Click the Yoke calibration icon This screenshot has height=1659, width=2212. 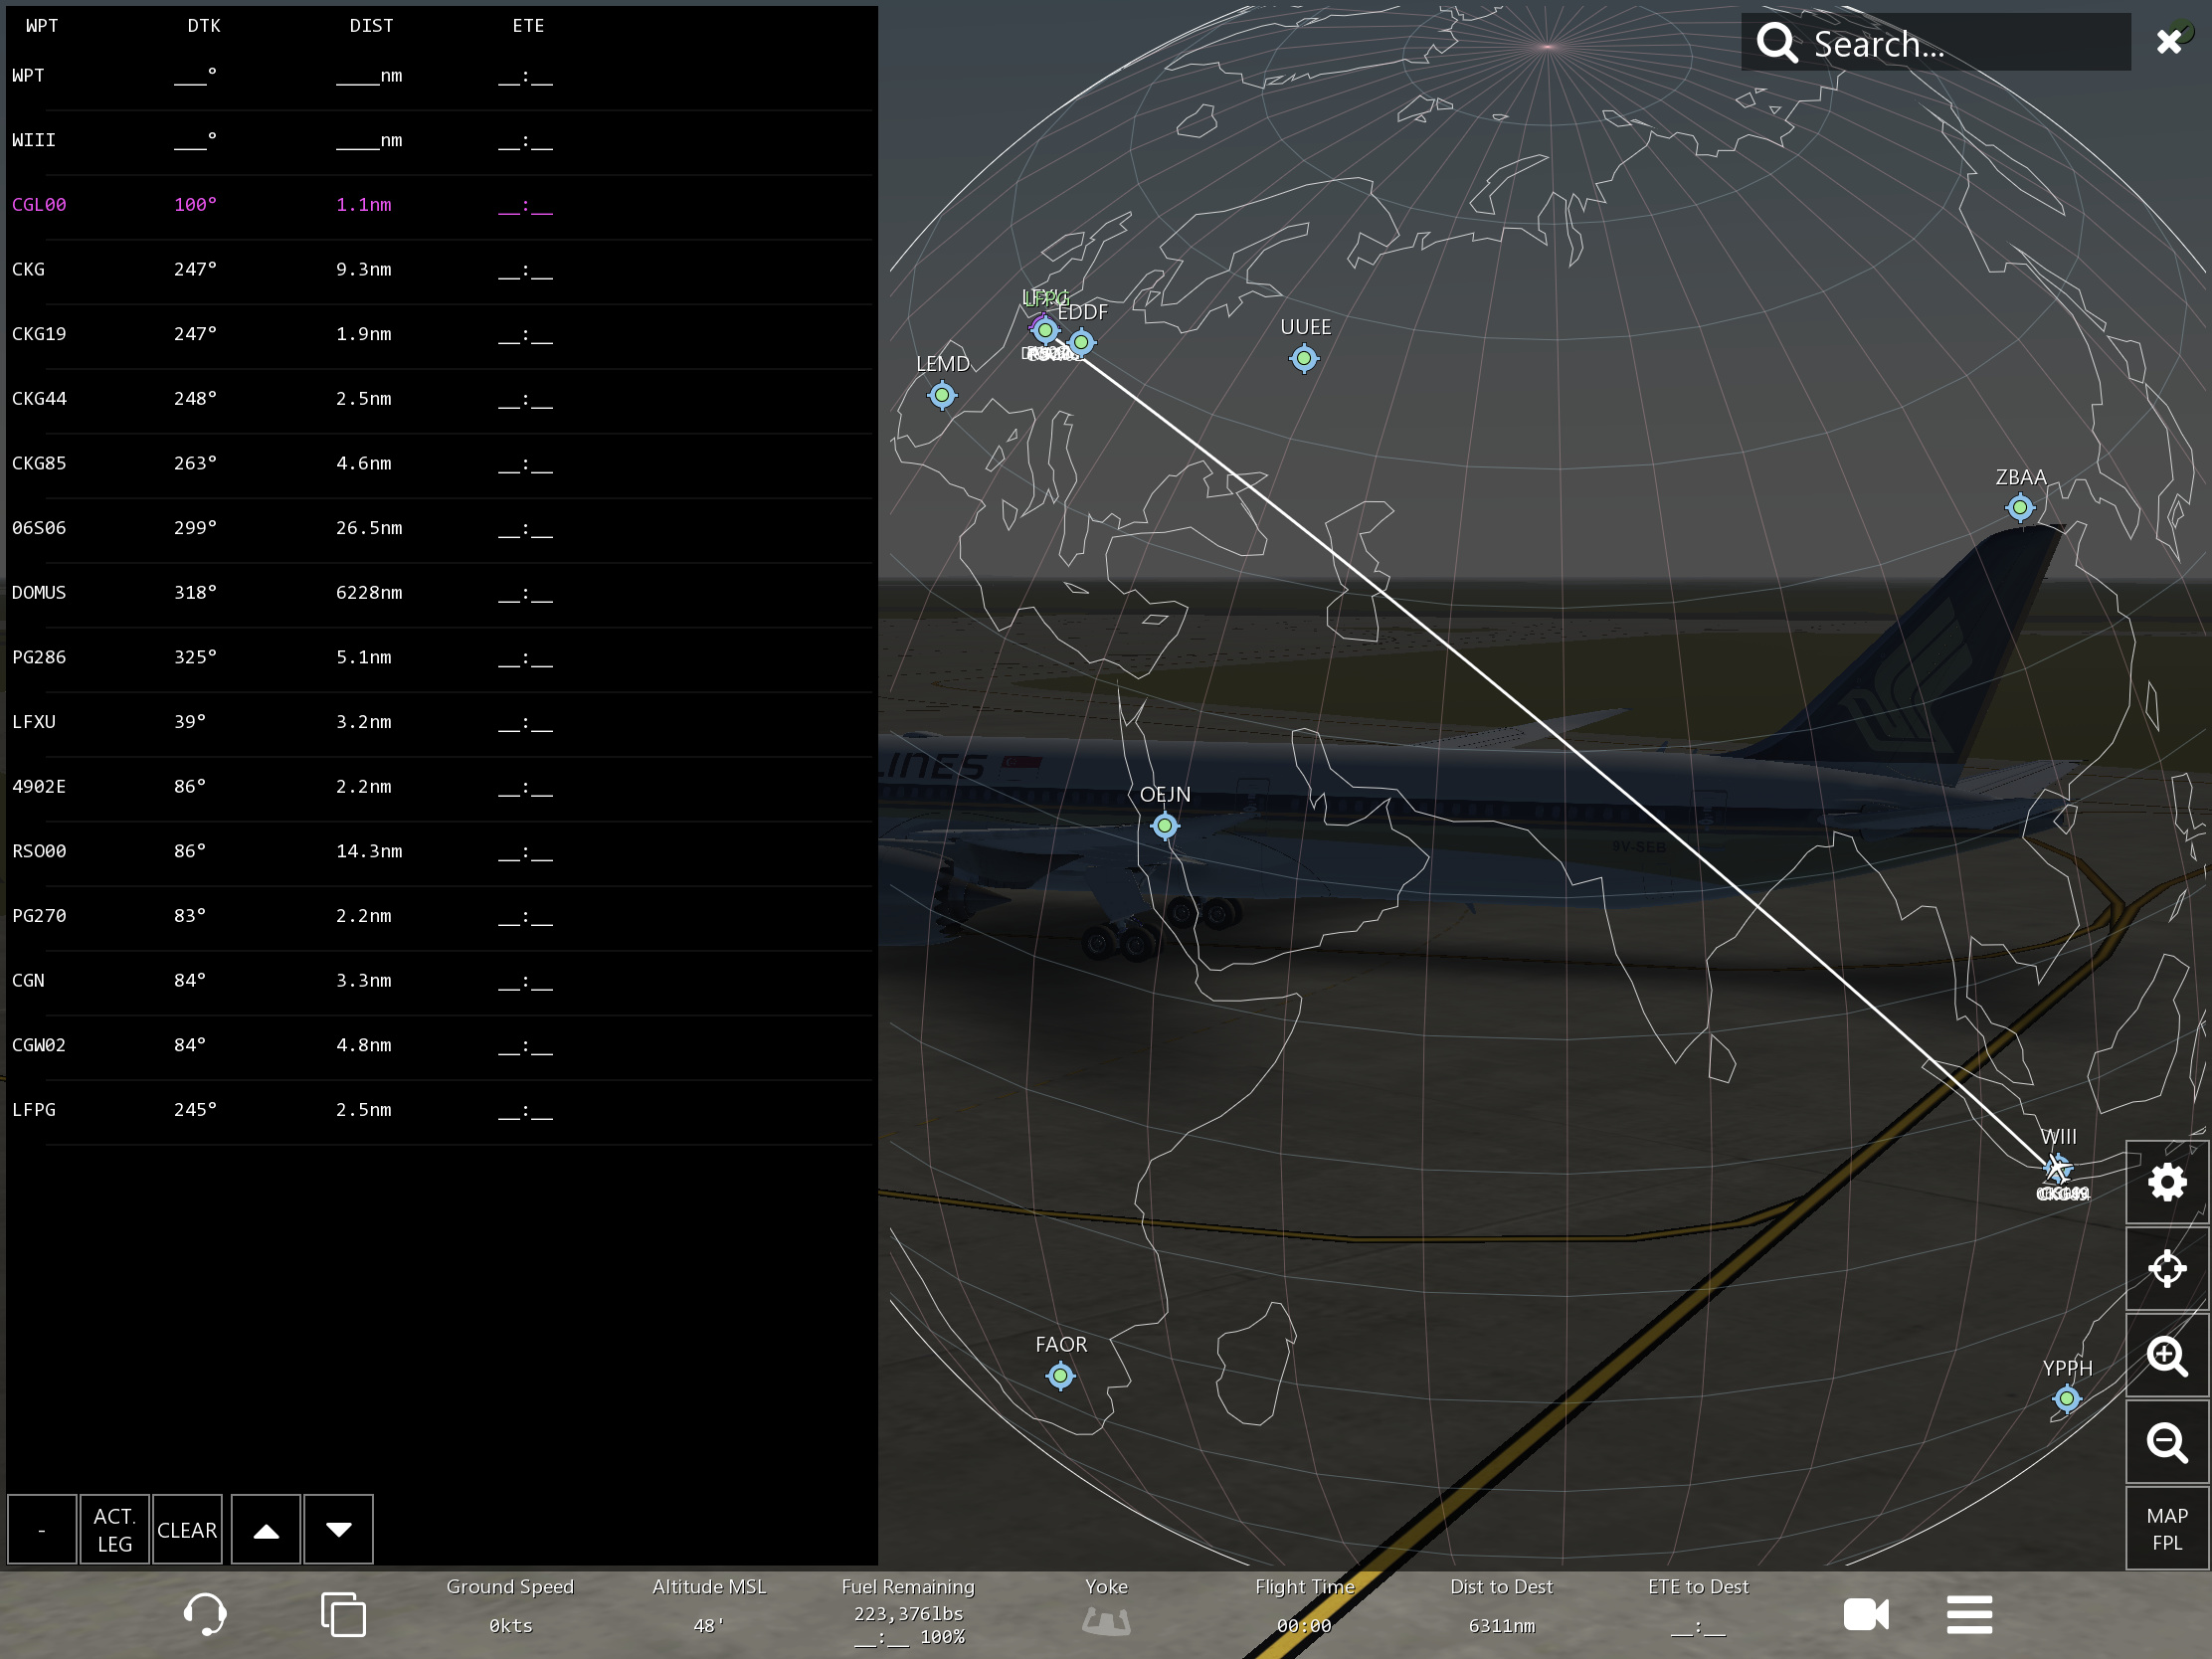tap(1106, 1620)
